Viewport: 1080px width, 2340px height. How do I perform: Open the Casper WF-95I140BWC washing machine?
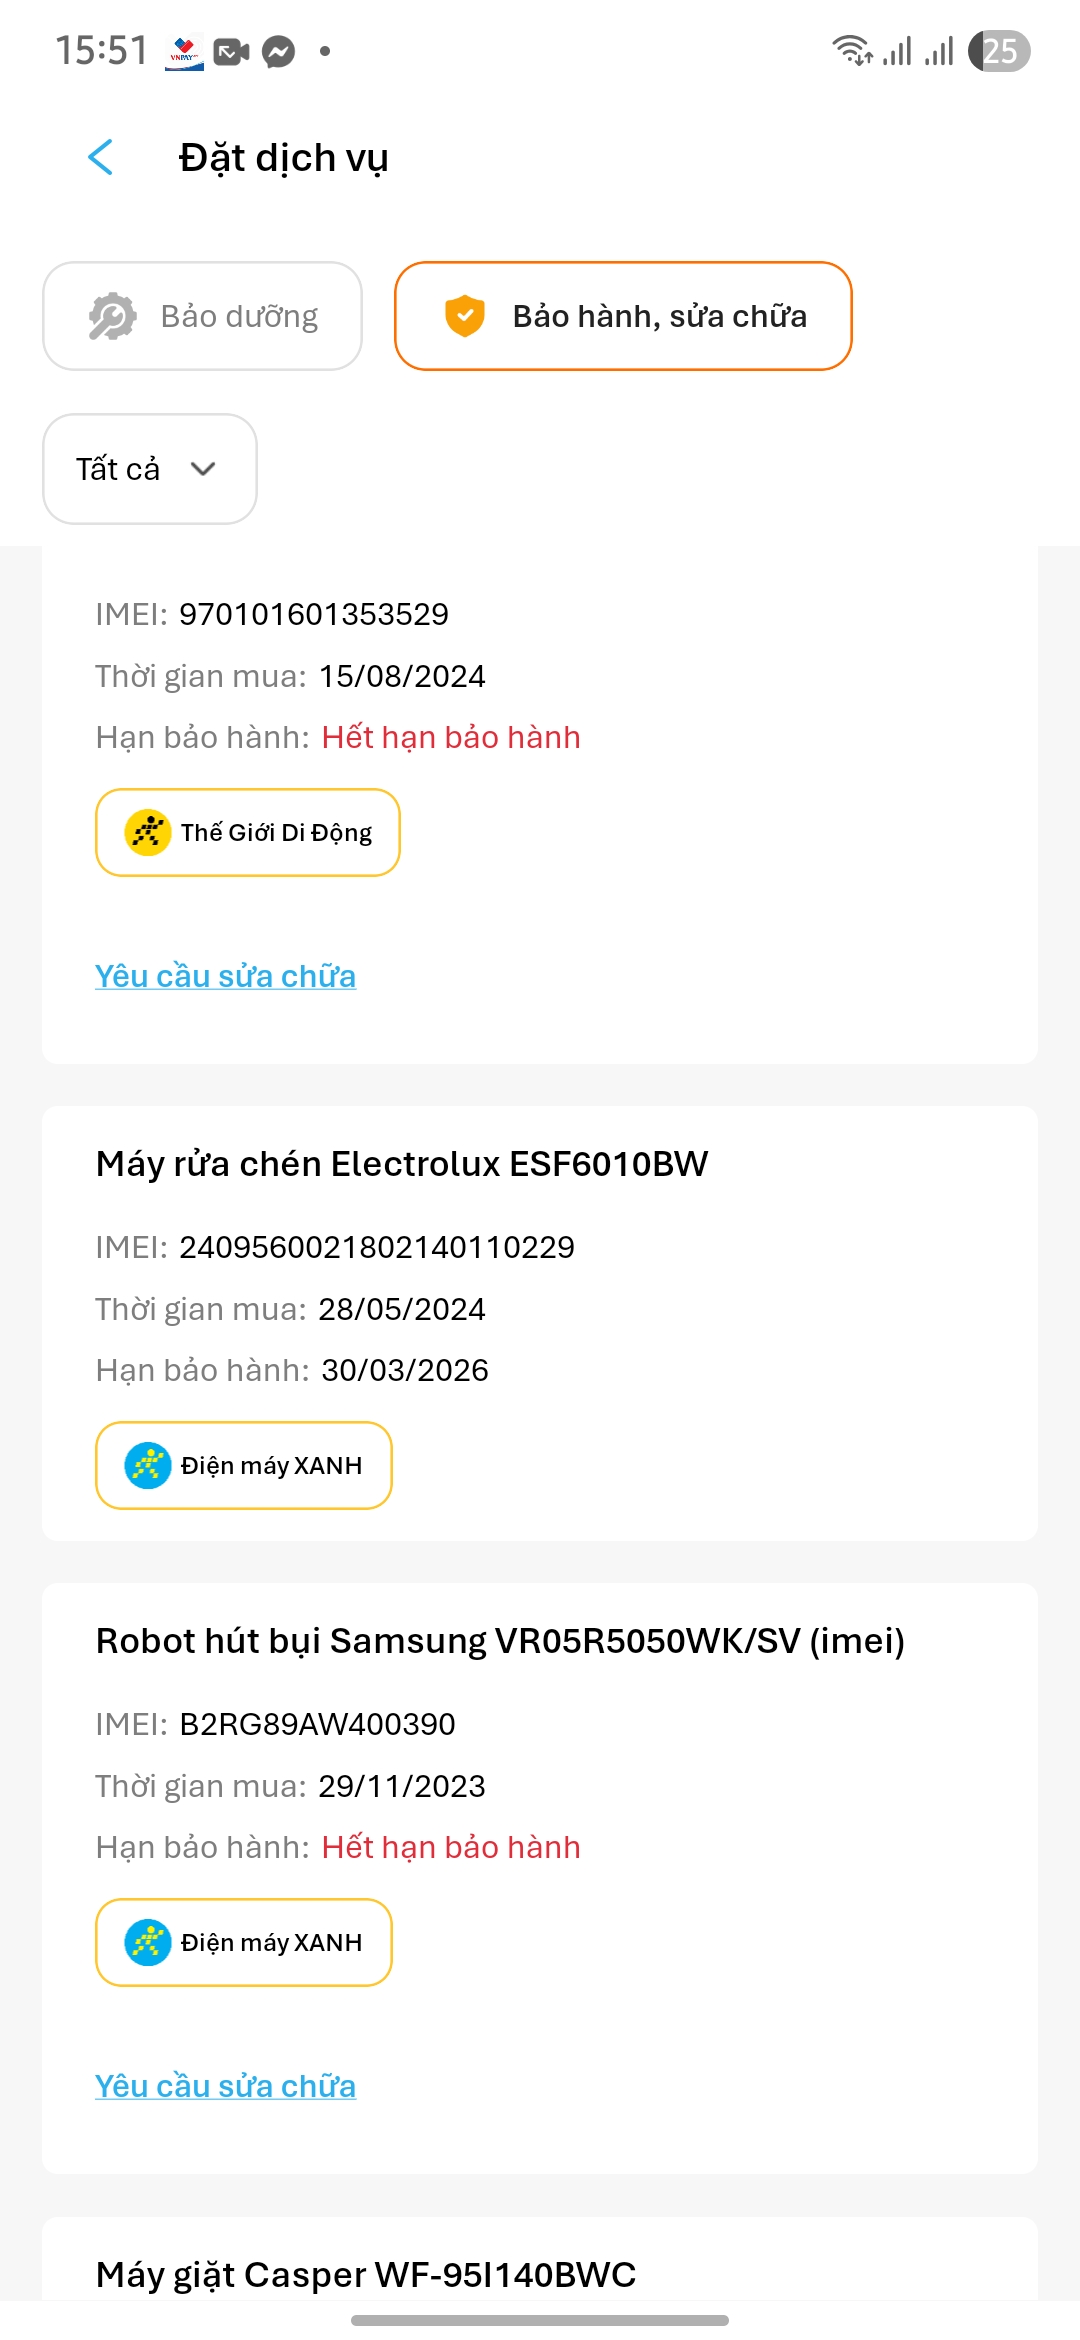pos(366,2274)
